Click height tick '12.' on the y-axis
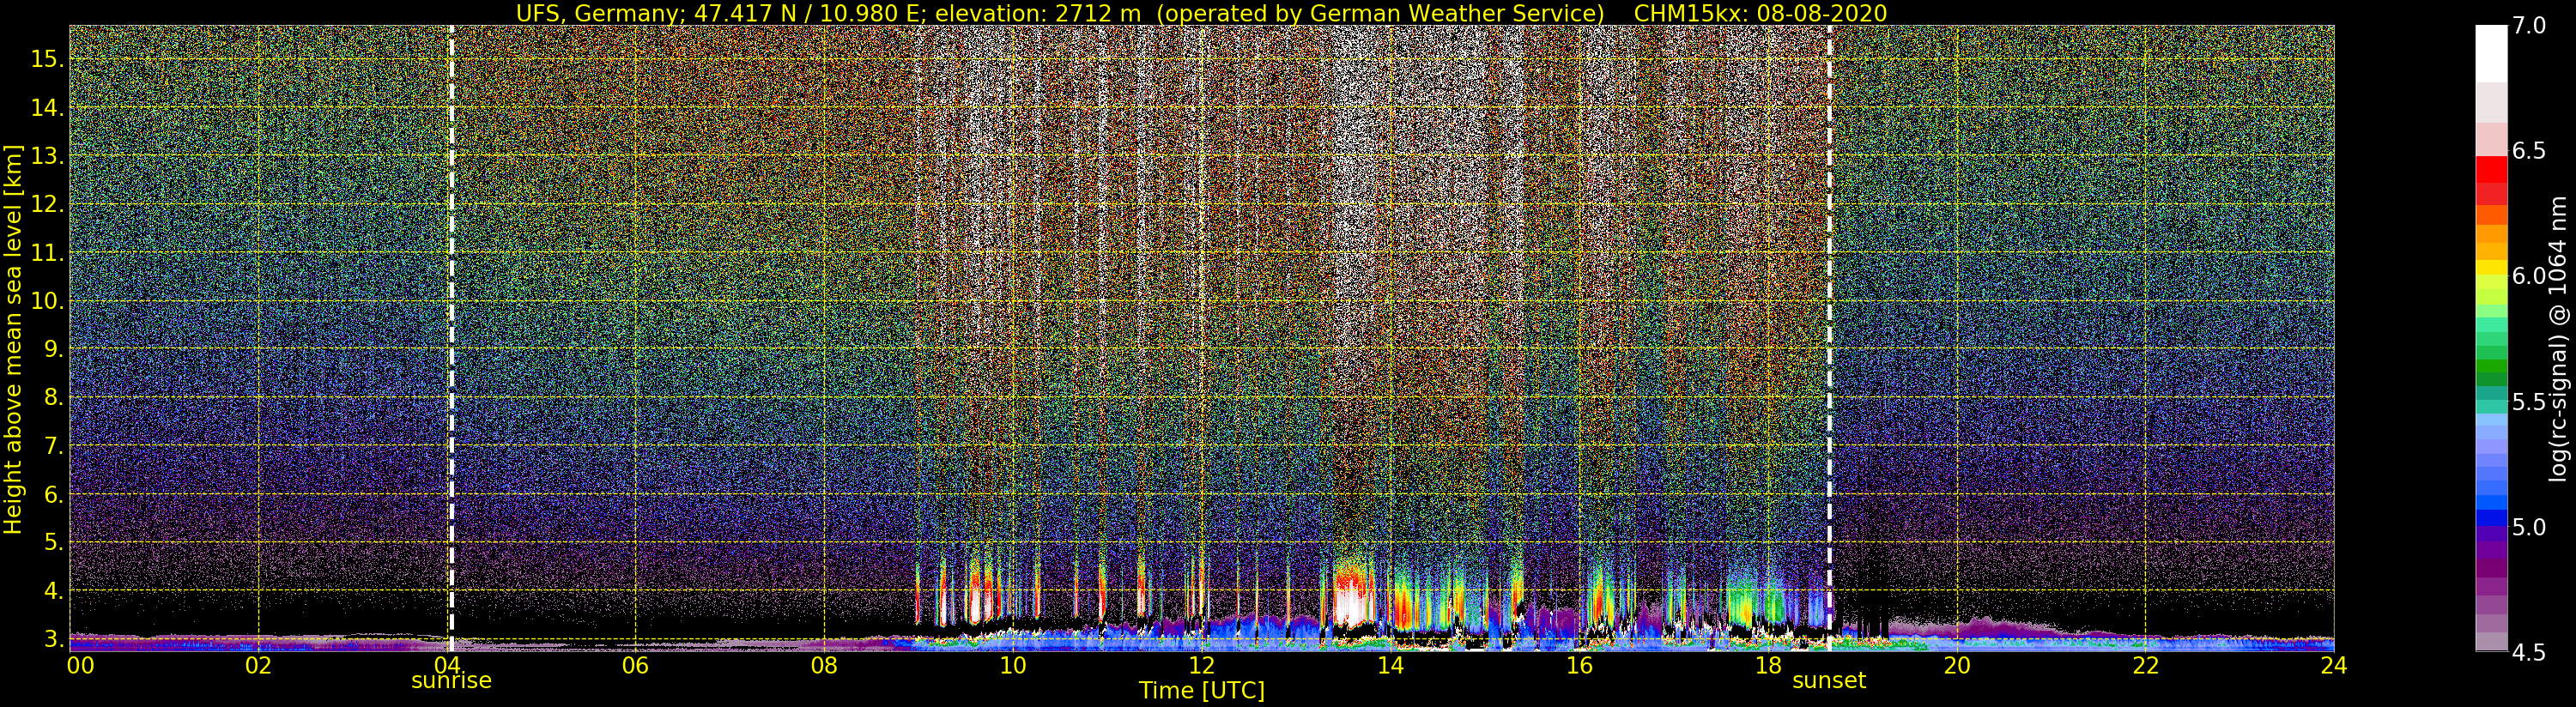 click(x=47, y=204)
